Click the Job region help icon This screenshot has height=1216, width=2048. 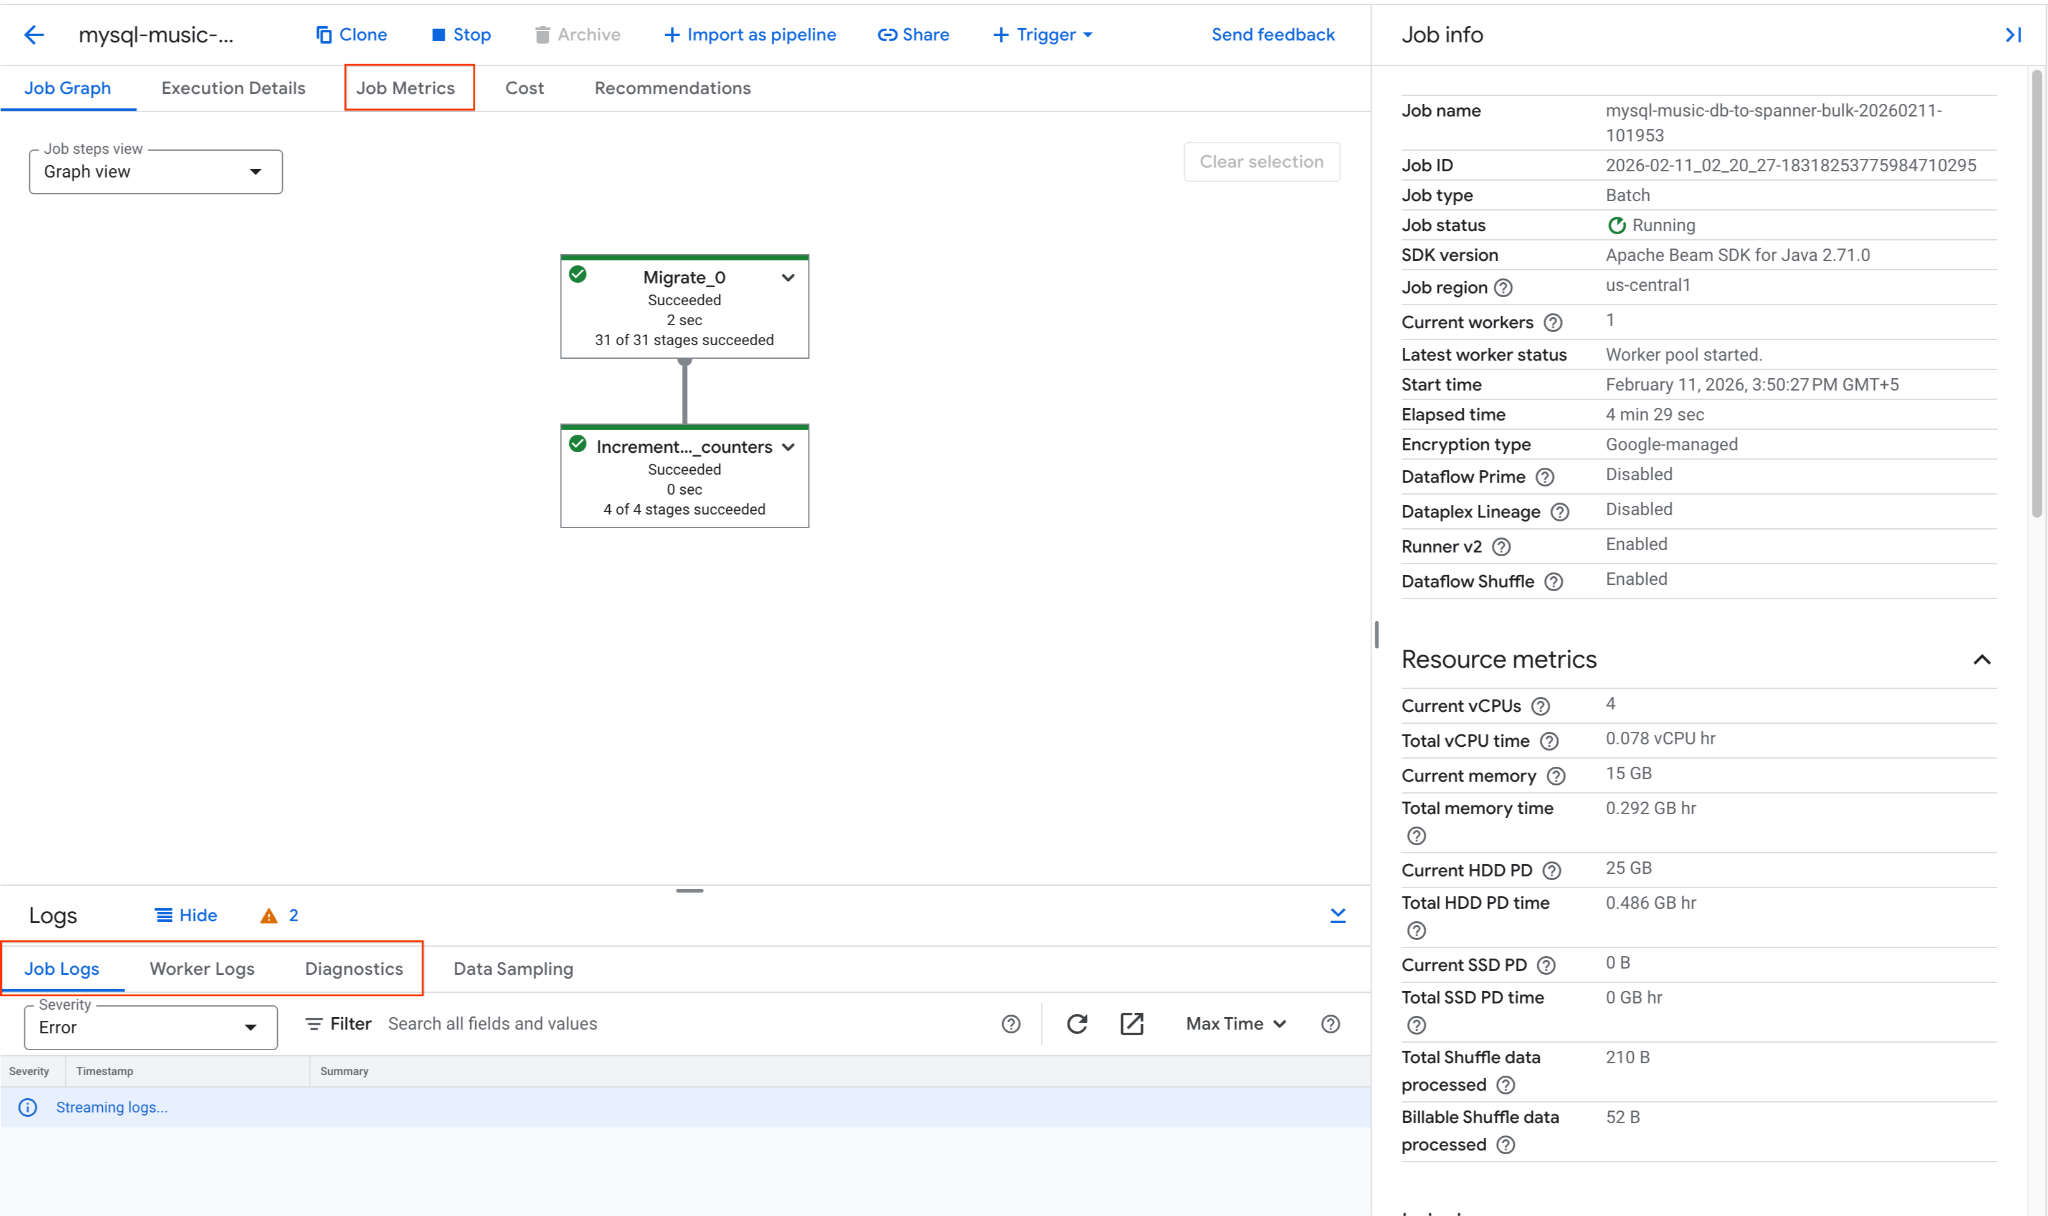(1503, 288)
